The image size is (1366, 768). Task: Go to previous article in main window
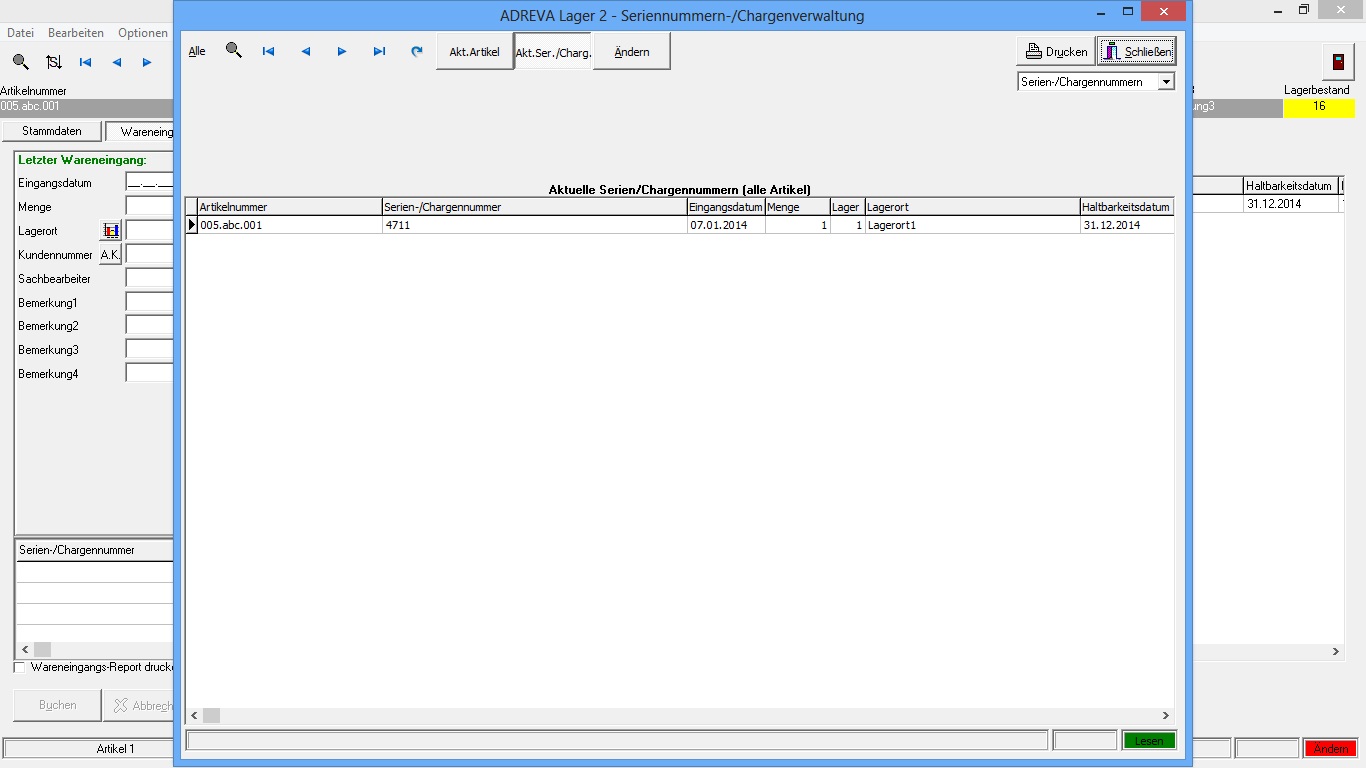(x=116, y=62)
